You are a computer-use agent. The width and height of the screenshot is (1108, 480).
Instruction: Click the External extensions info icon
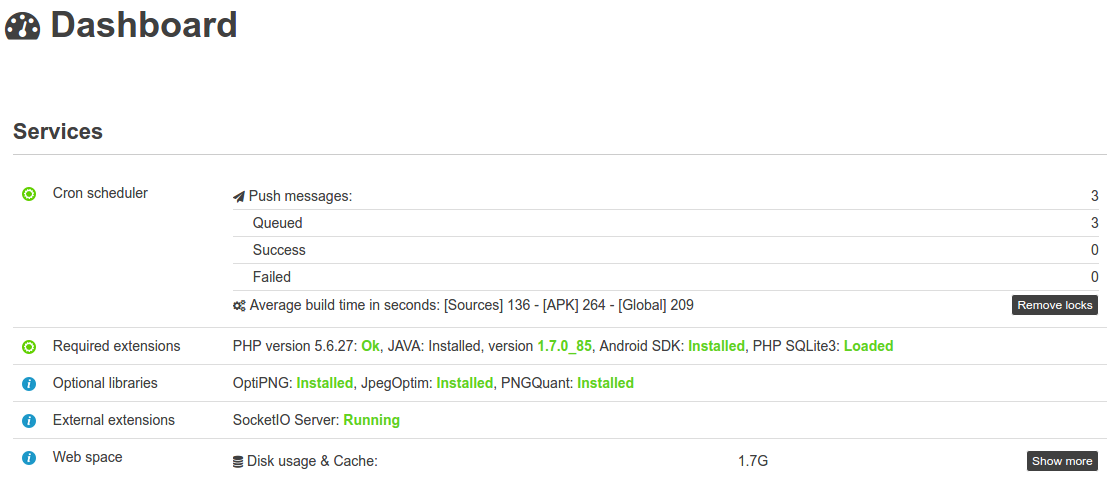[29, 421]
